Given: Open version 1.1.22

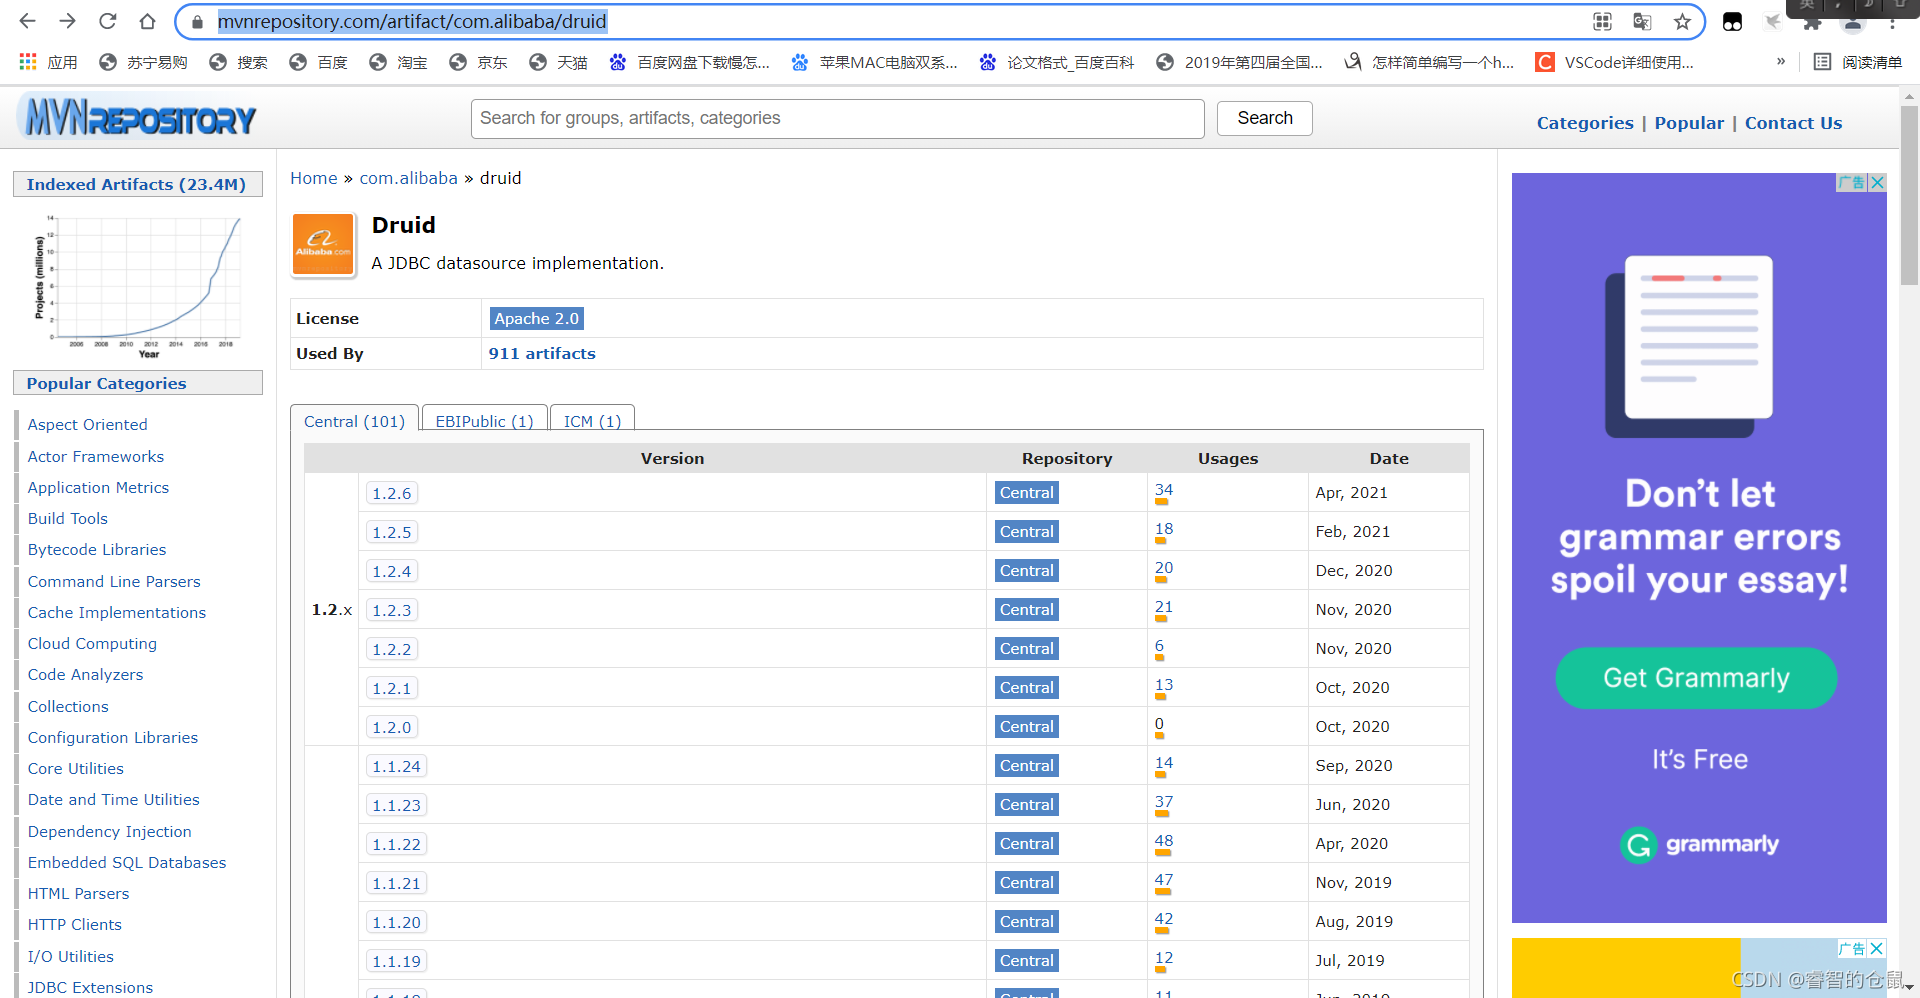Looking at the screenshot, I should point(396,844).
